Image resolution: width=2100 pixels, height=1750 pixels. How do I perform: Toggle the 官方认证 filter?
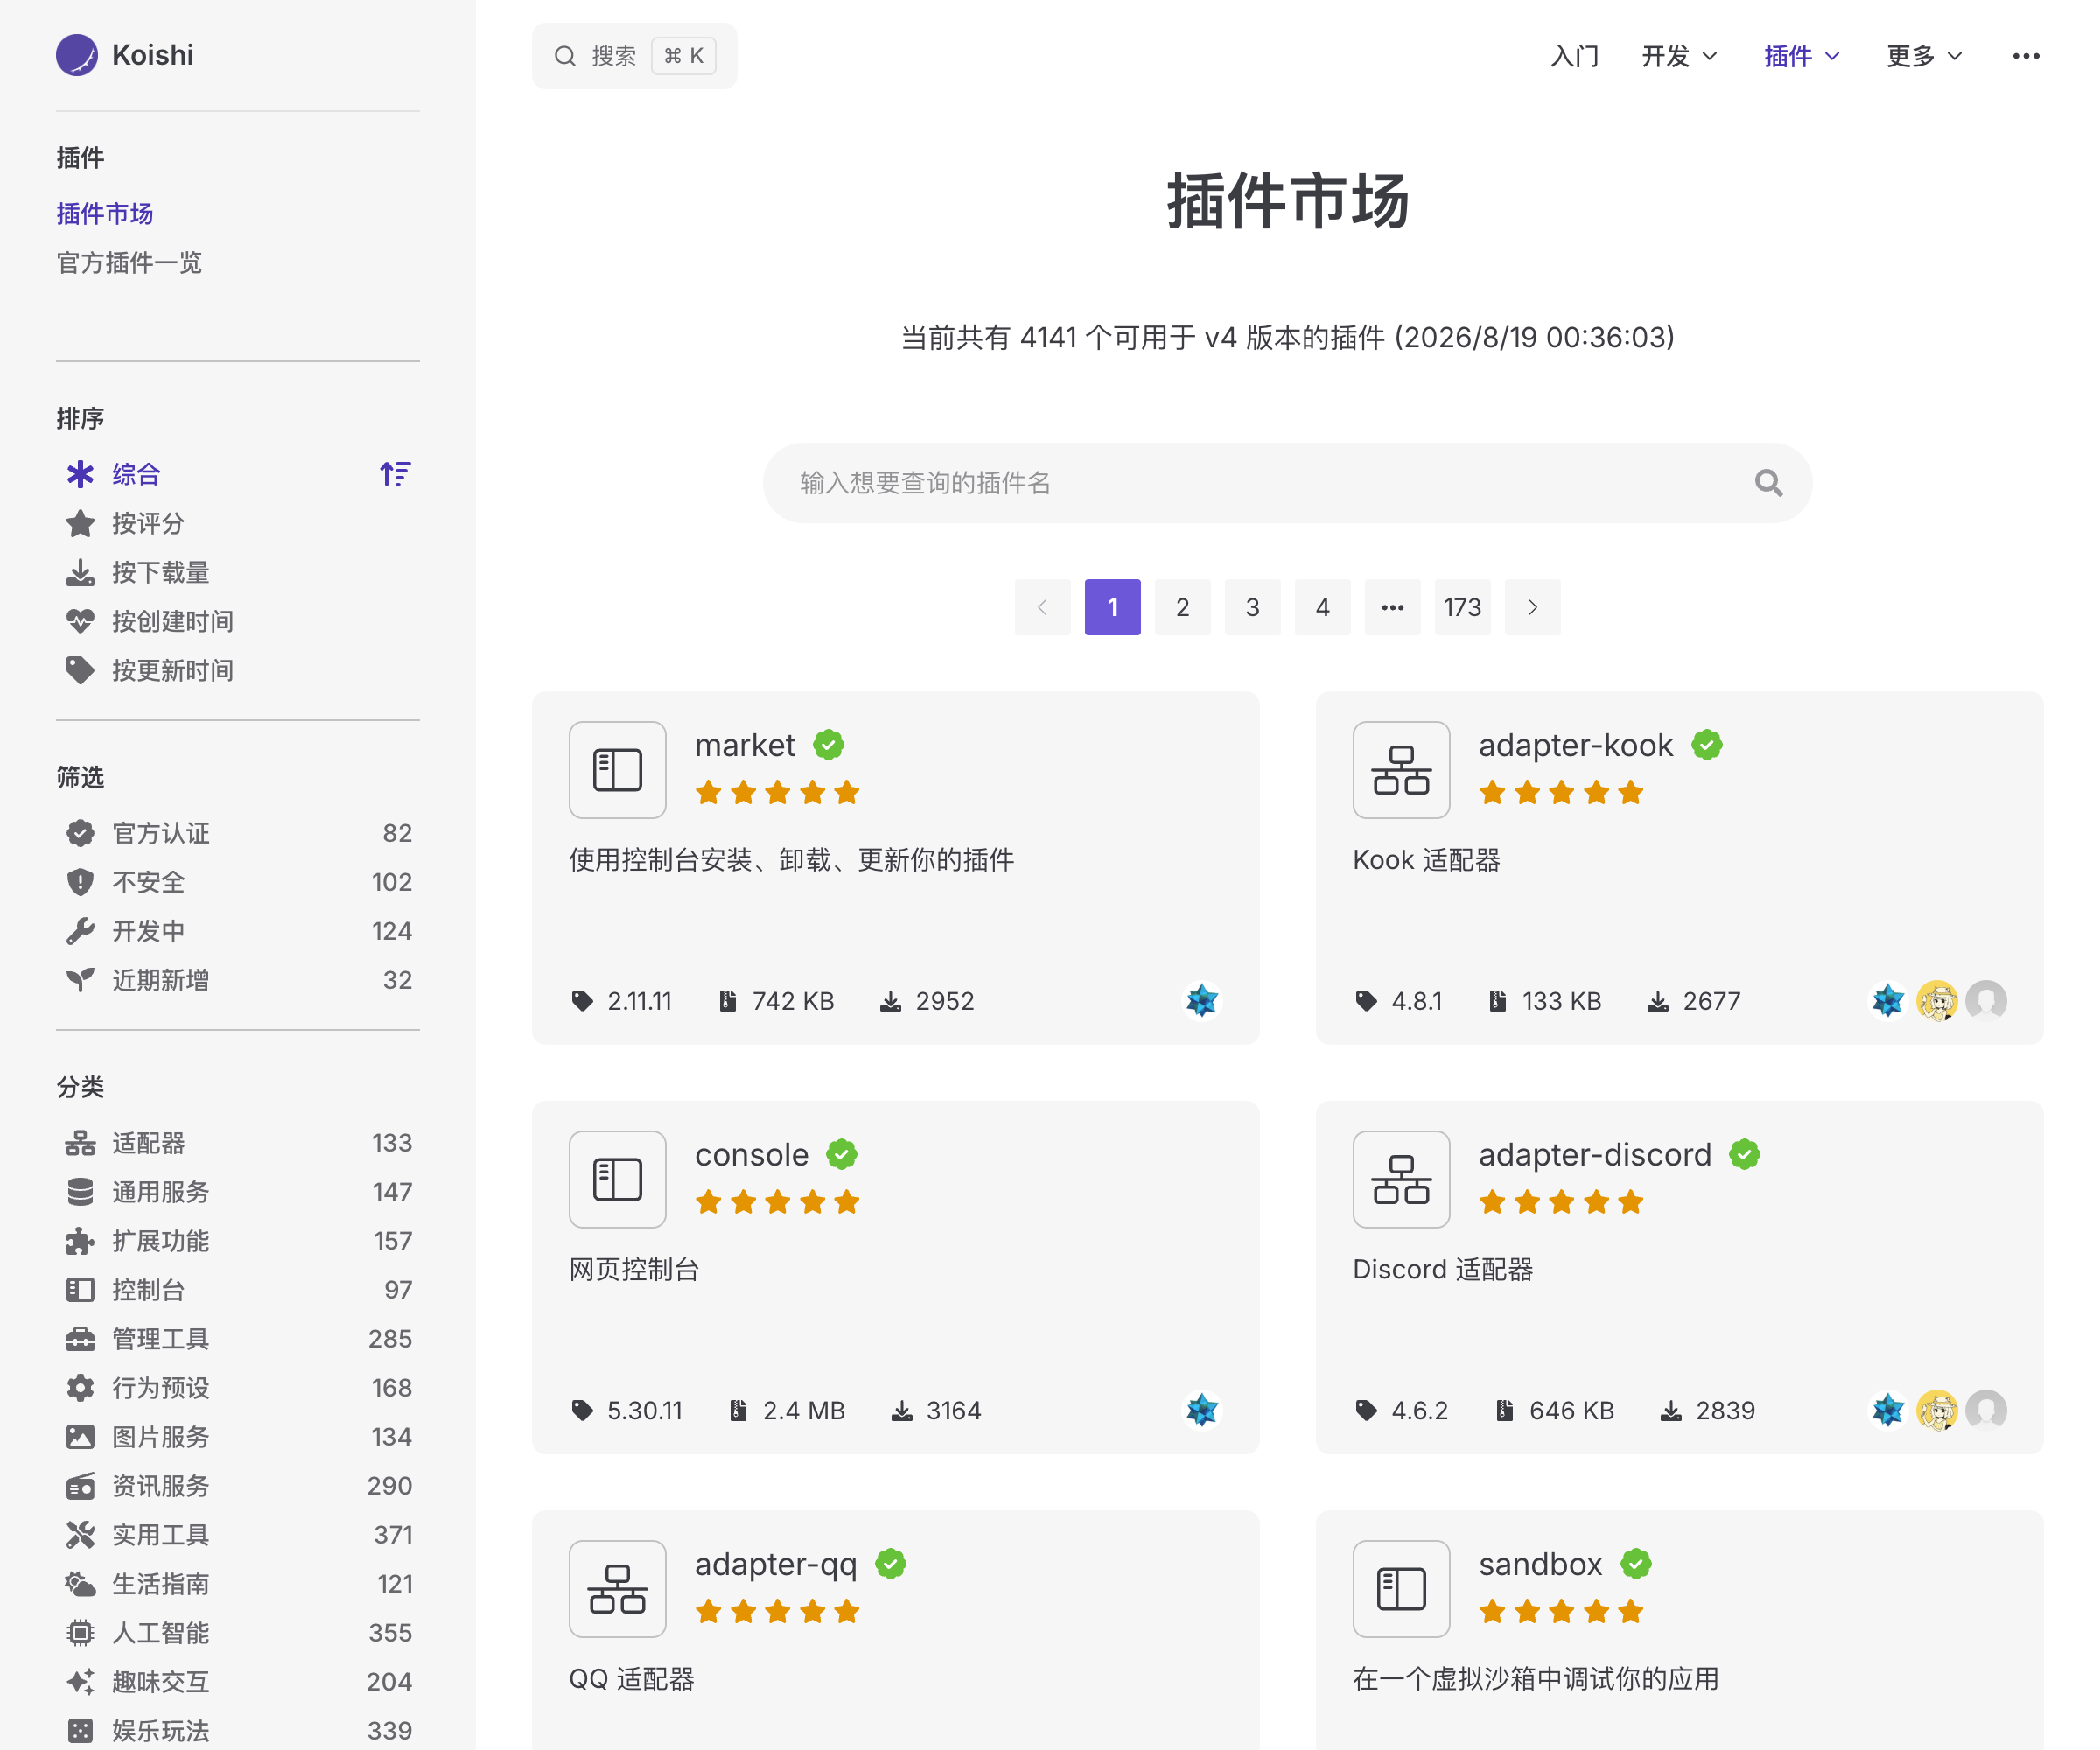238,833
